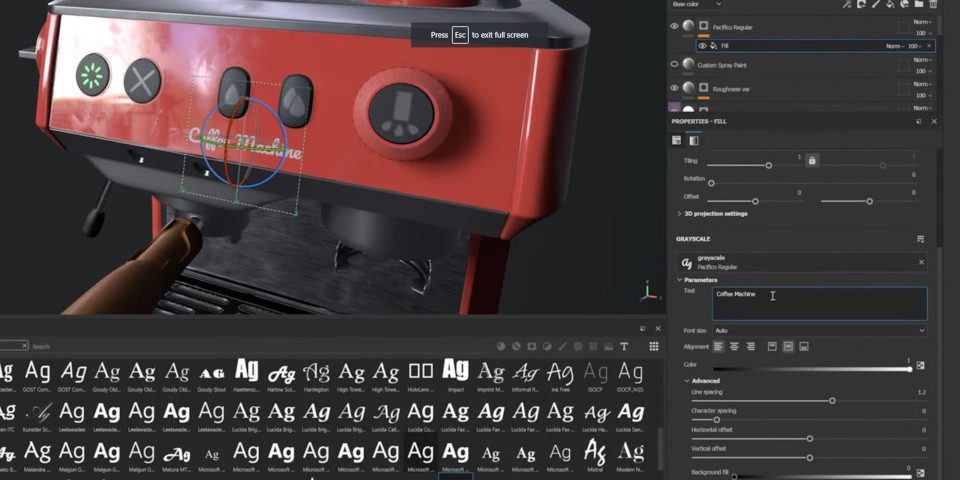Select the fonts filter 'T' icon in assets

624,346
